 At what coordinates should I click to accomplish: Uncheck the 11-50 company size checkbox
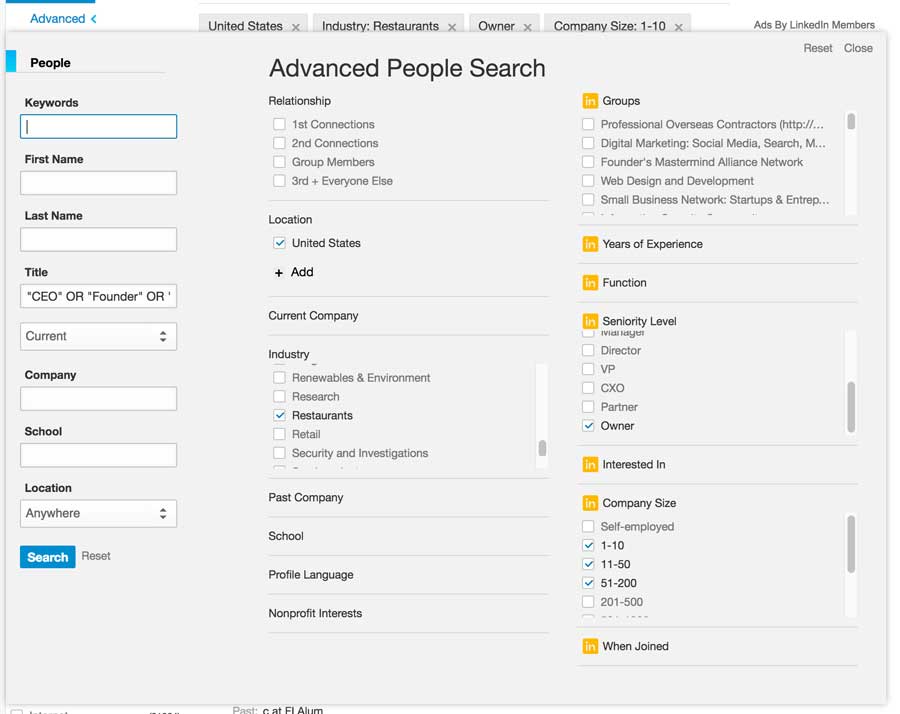coord(588,564)
